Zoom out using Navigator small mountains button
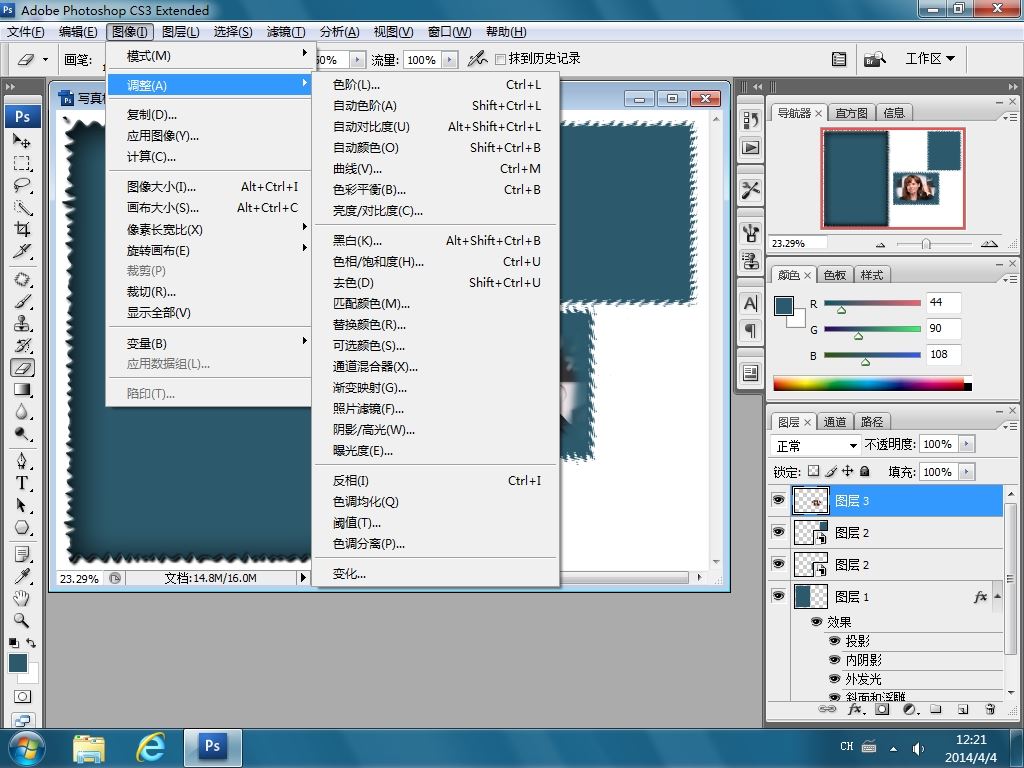Viewport: 1024px width, 768px height. pos(880,245)
